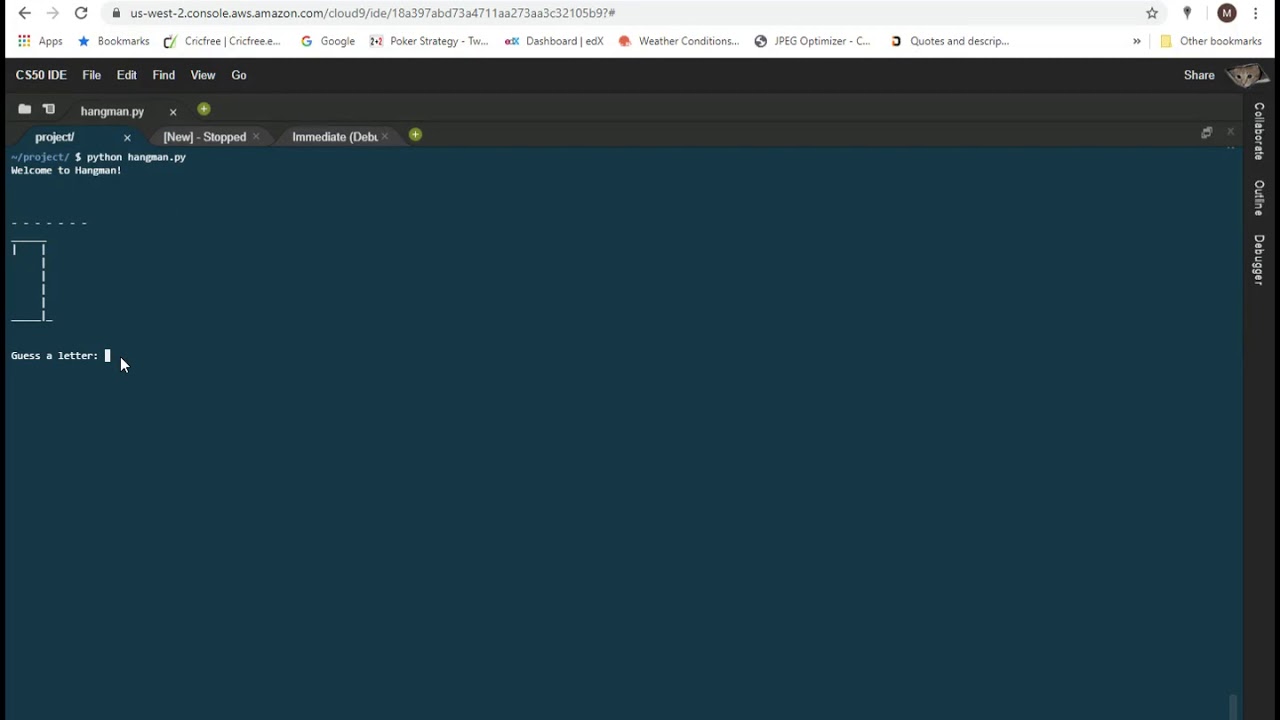Open the Find menu
The width and height of the screenshot is (1280, 720).
(x=163, y=75)
